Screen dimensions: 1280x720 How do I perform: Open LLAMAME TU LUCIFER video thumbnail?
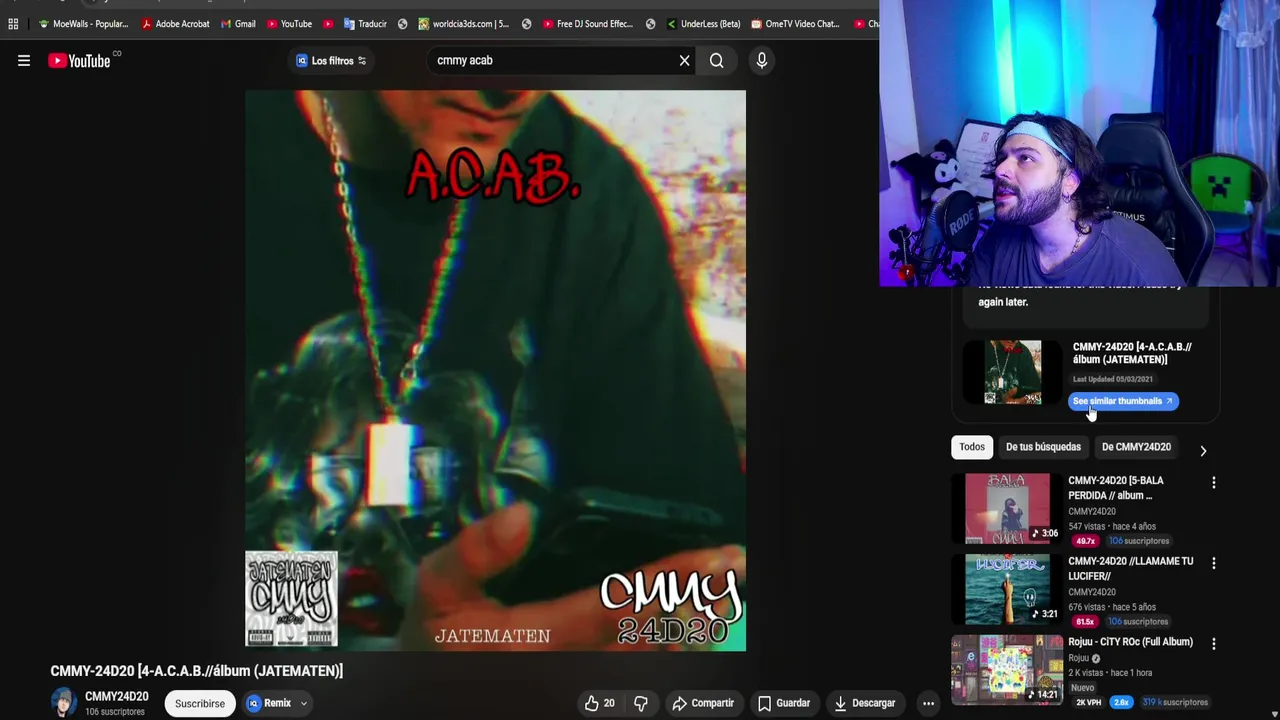[1007, 589]
